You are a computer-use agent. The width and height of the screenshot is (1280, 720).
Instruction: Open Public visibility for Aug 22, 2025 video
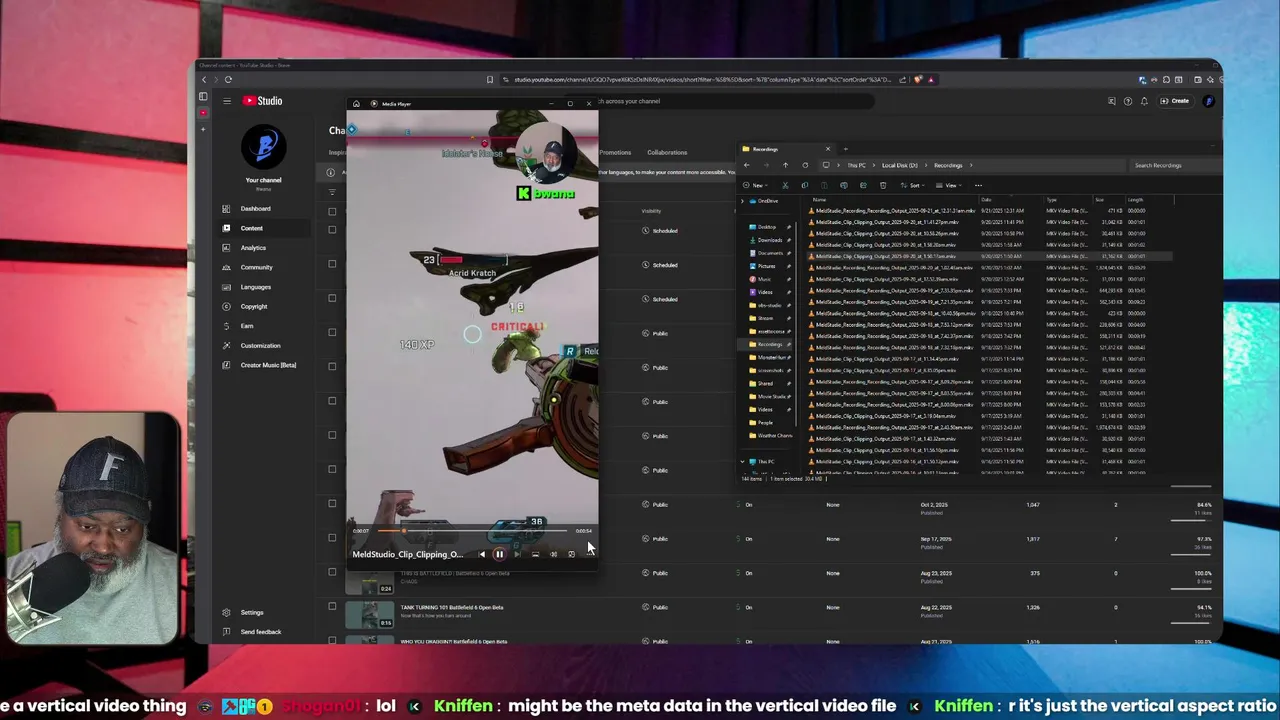655,607
